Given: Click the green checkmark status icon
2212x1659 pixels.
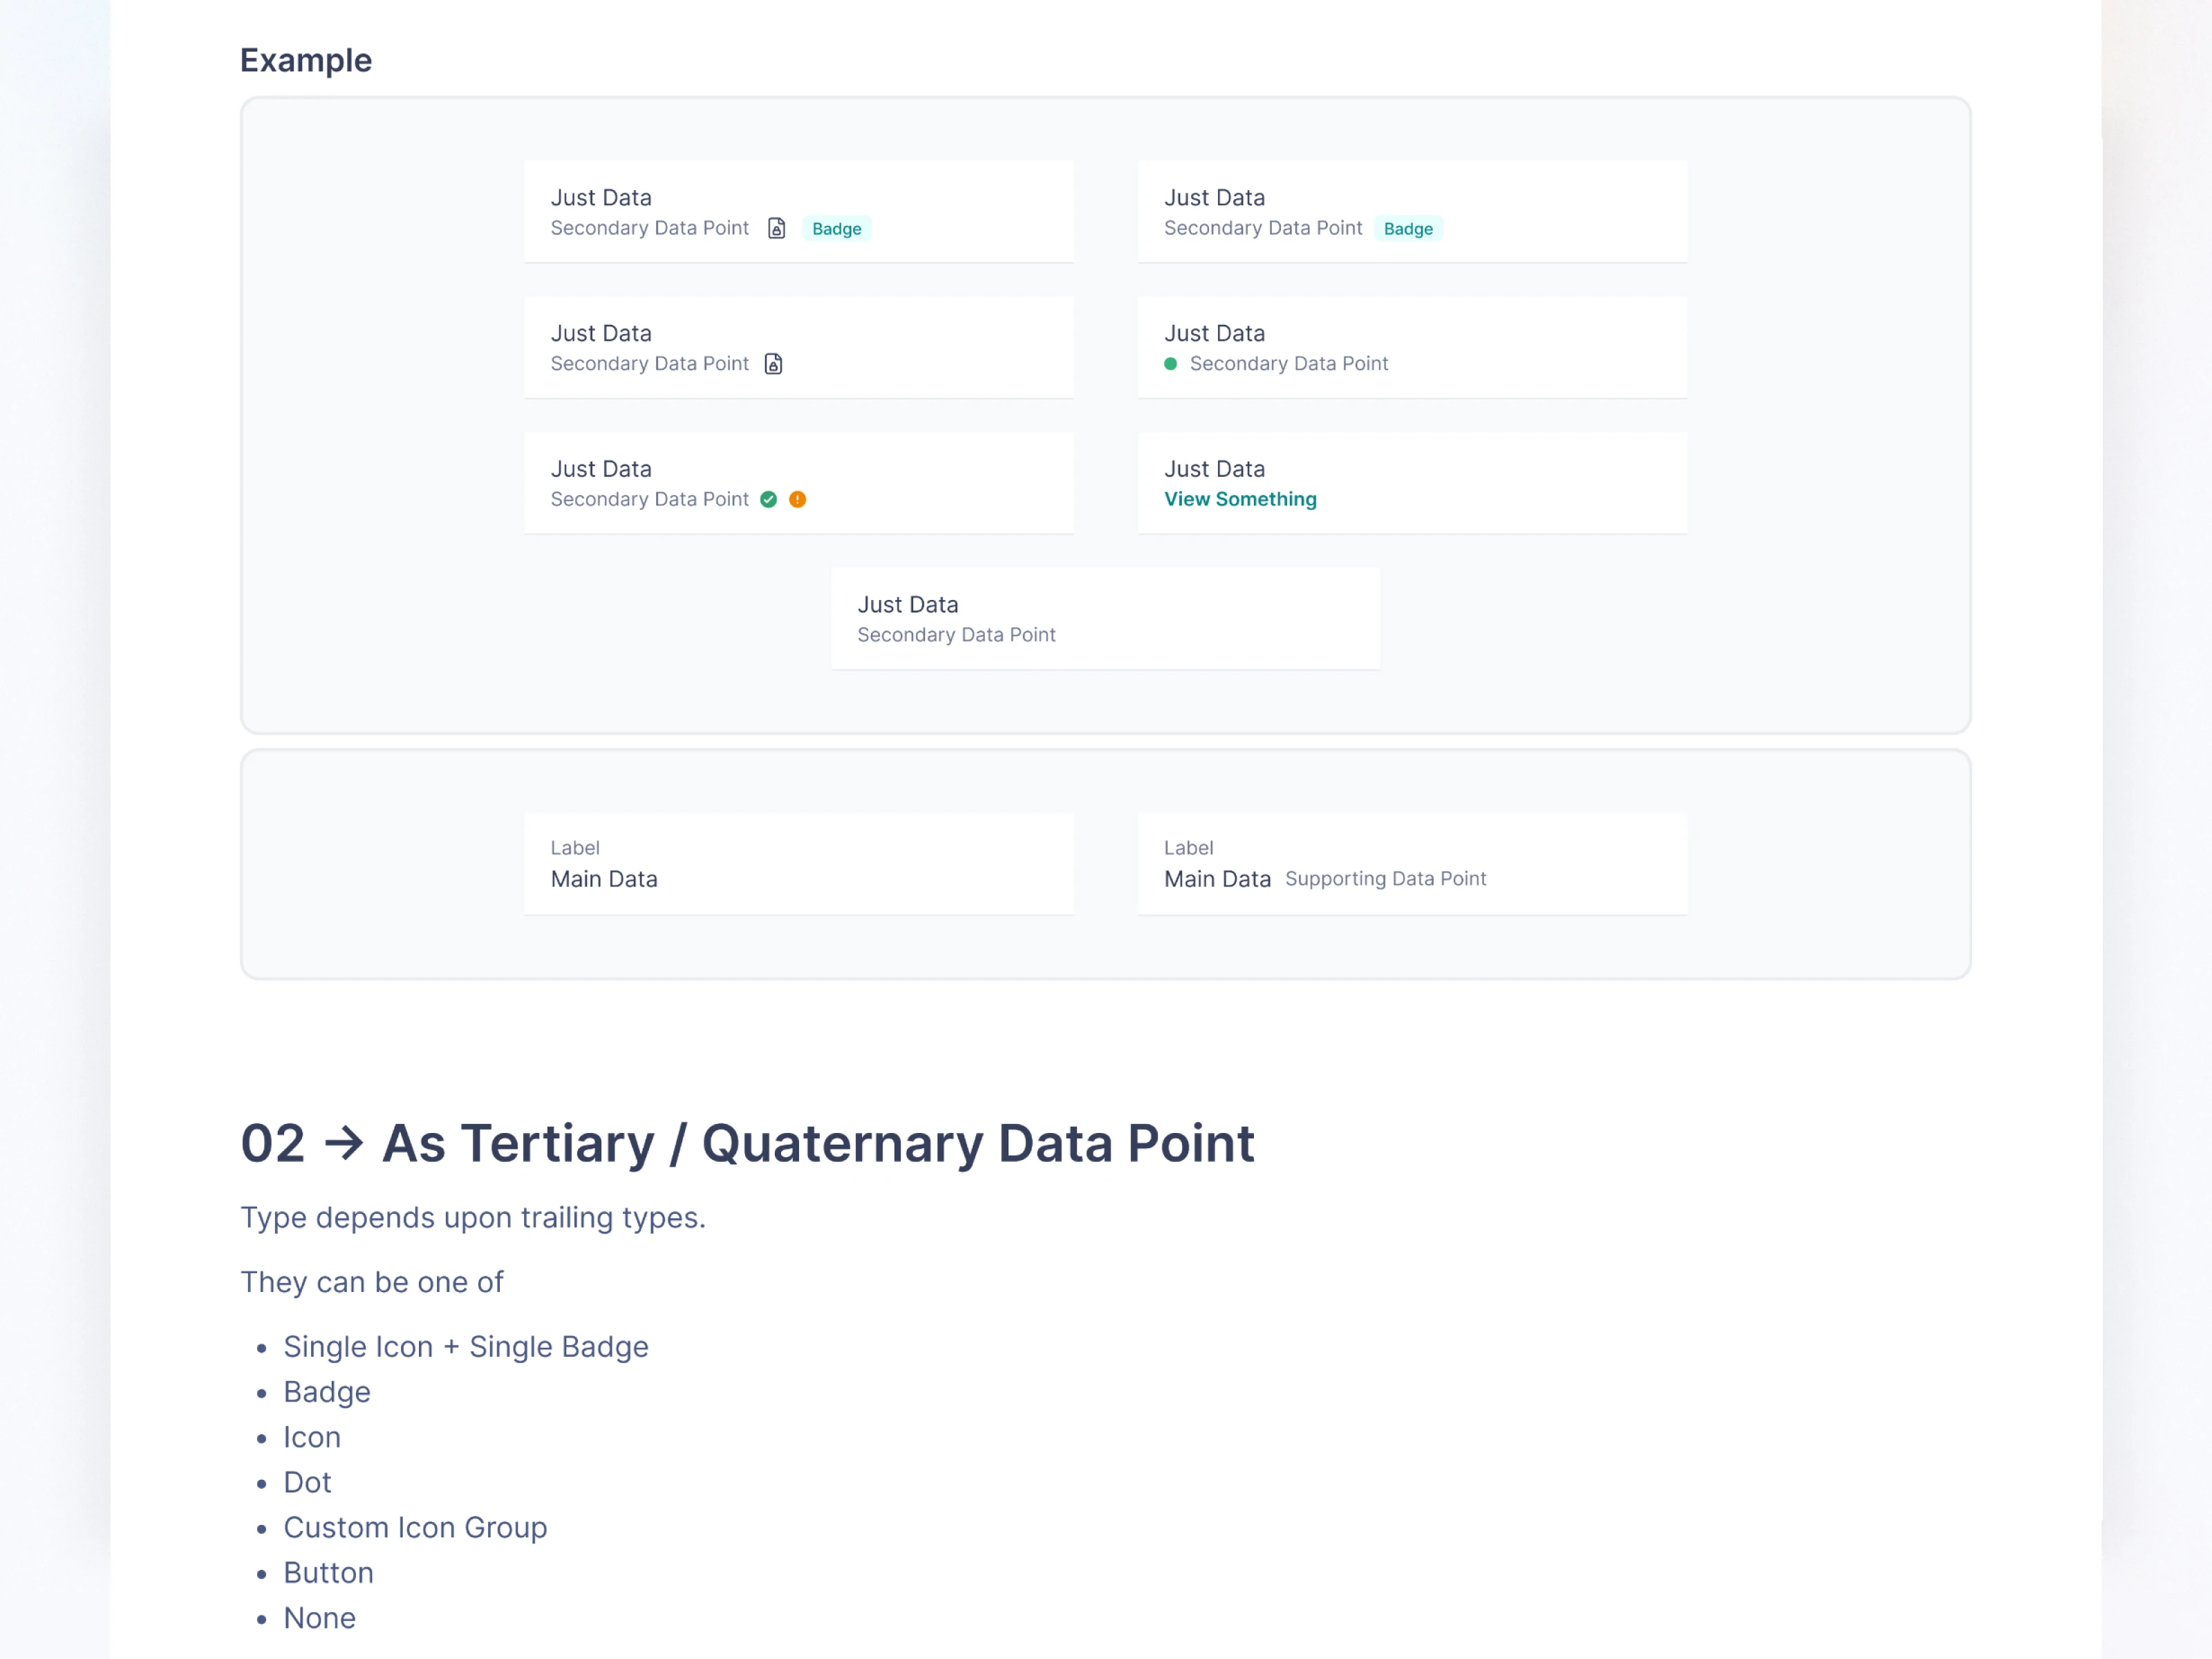Looking at the screenshot, I should [x=768, y=499].
